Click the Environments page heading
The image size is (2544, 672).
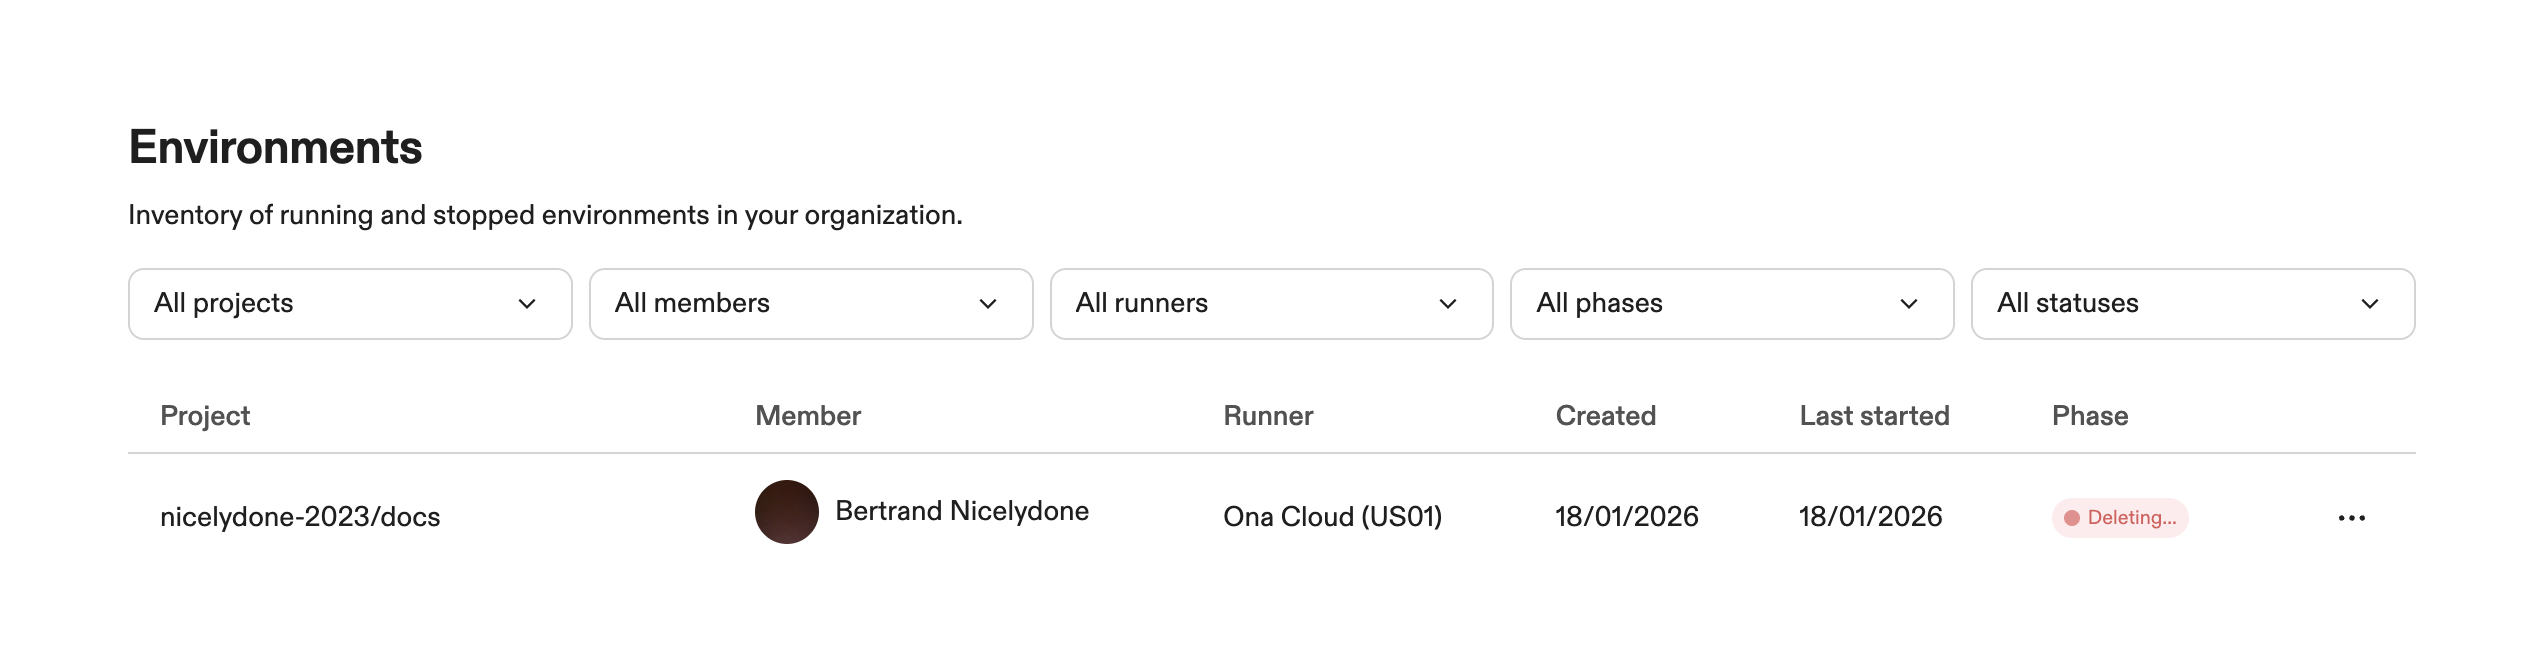coord(275,148)
